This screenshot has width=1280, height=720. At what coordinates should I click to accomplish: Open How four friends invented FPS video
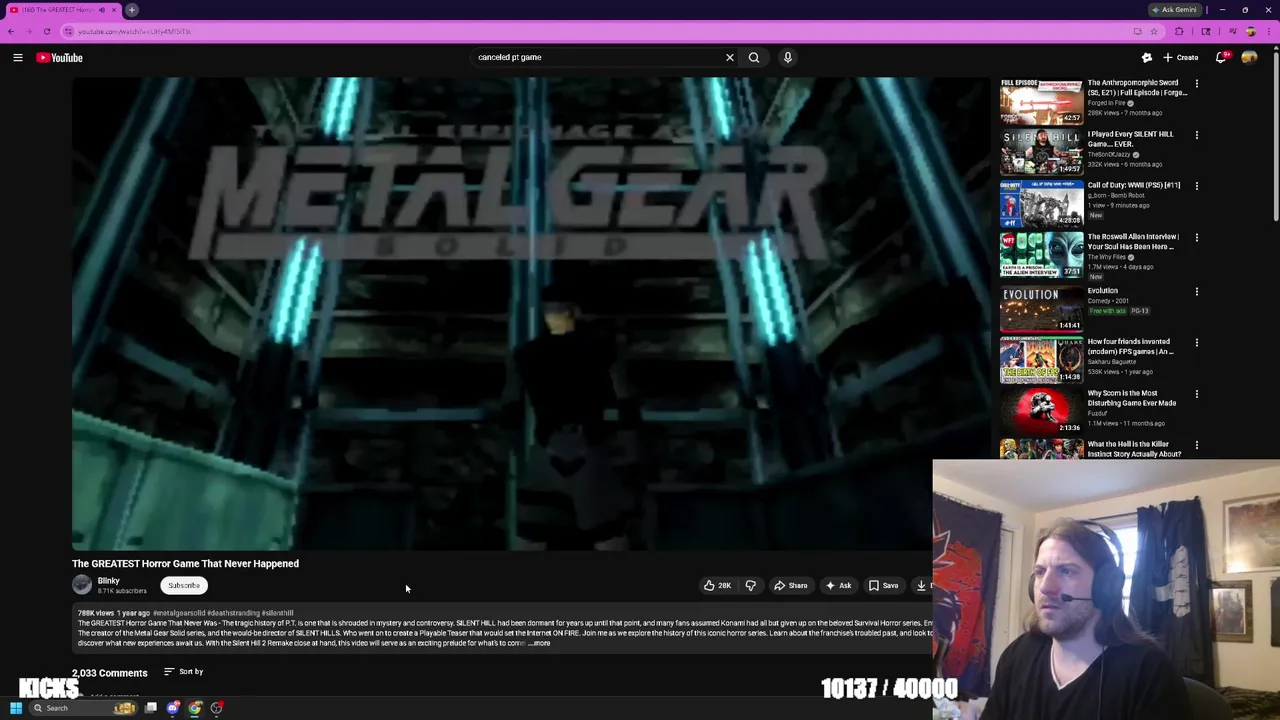[1041, 359]
